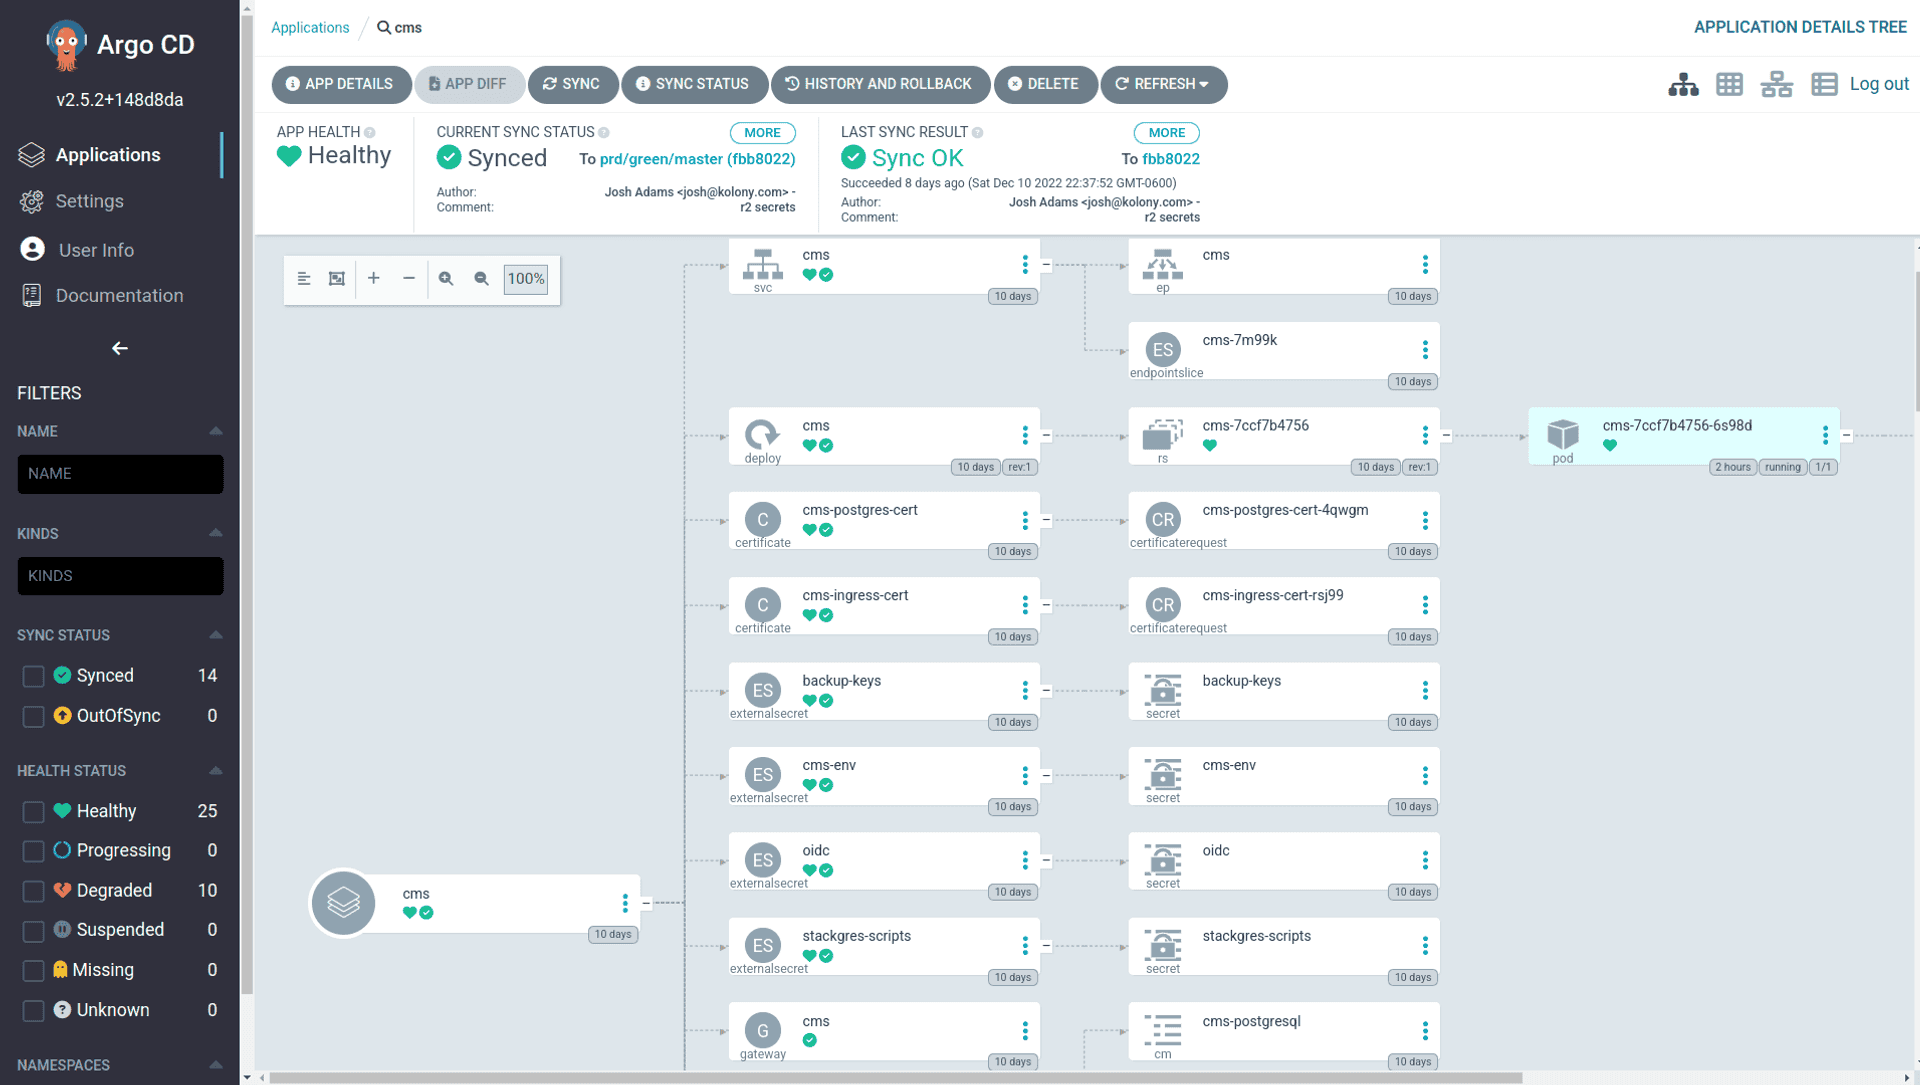This screenshot has width=1920, height=1085.
Task: Click the cms-postgres-cert certificate icon
Action: click(763, 520)
